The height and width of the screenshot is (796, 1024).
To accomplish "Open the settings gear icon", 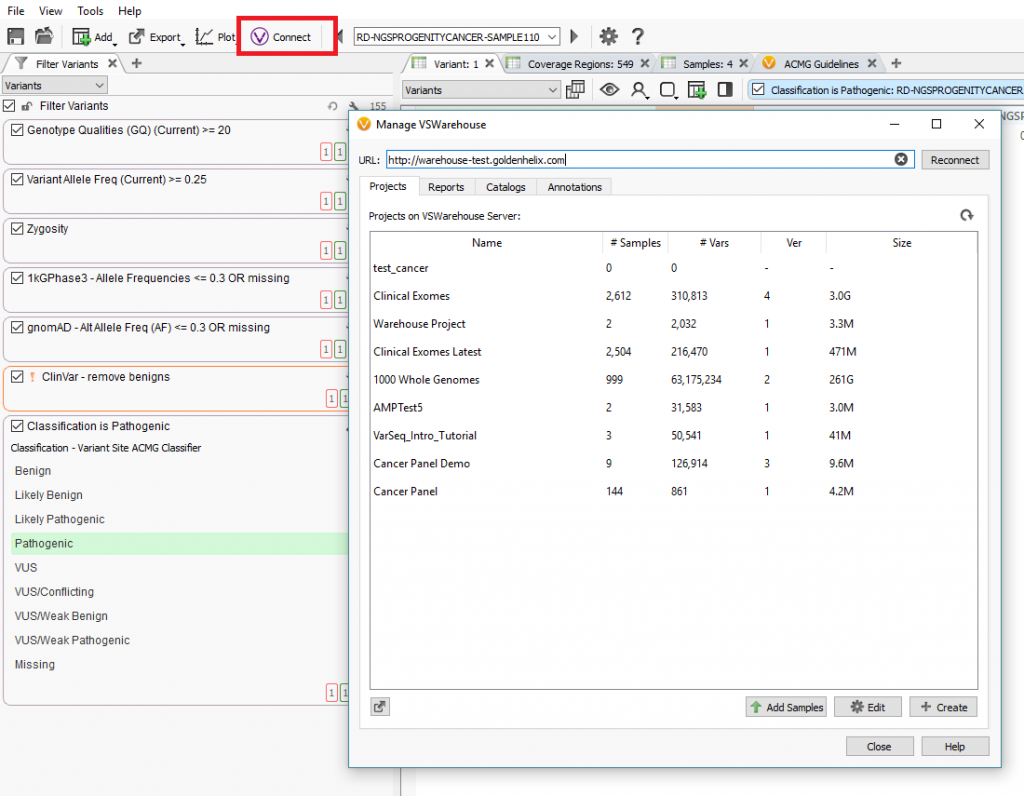I will pyautogui.click(x=608, y=36).
